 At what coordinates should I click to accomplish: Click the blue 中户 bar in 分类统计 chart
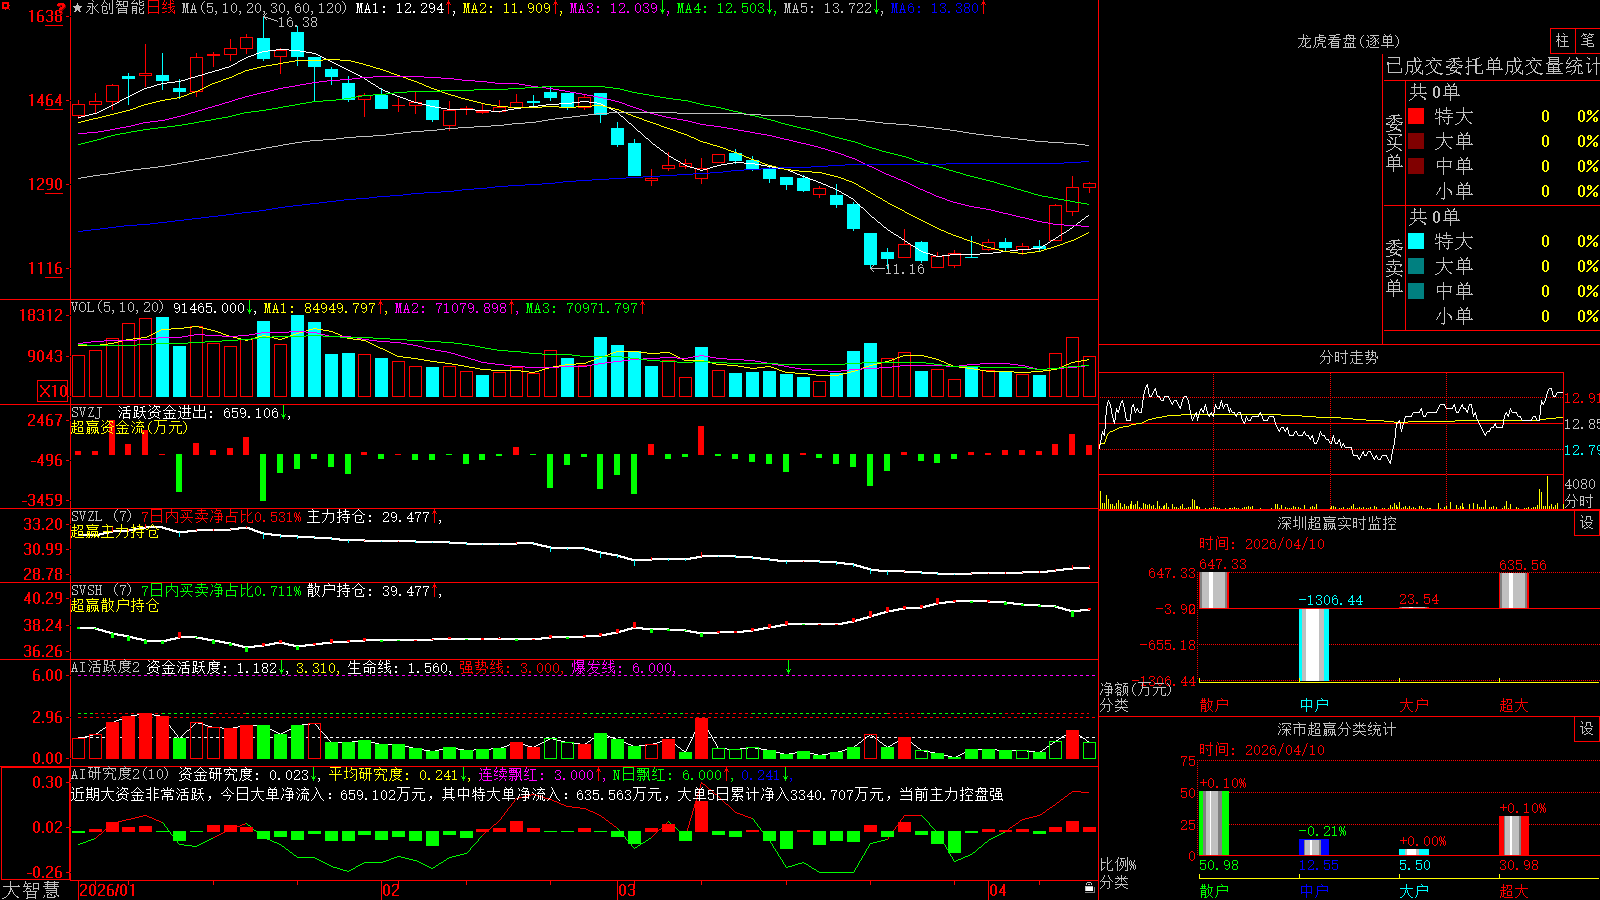tap(1314, 848)
